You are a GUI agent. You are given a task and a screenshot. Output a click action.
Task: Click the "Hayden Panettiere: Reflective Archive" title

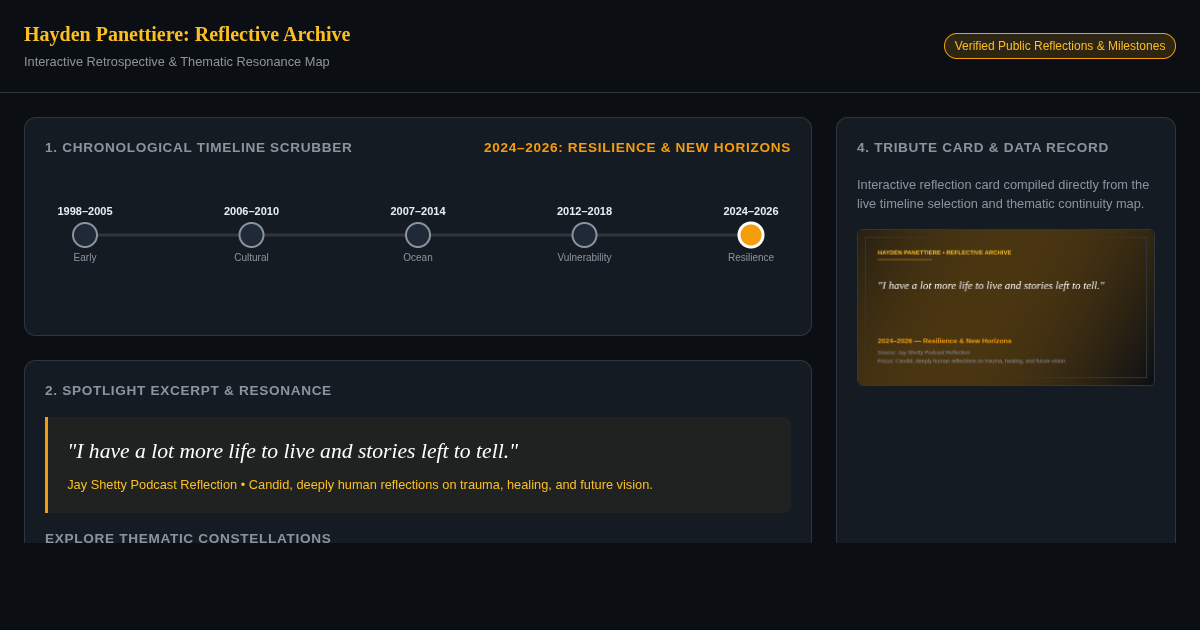[187, 34]
